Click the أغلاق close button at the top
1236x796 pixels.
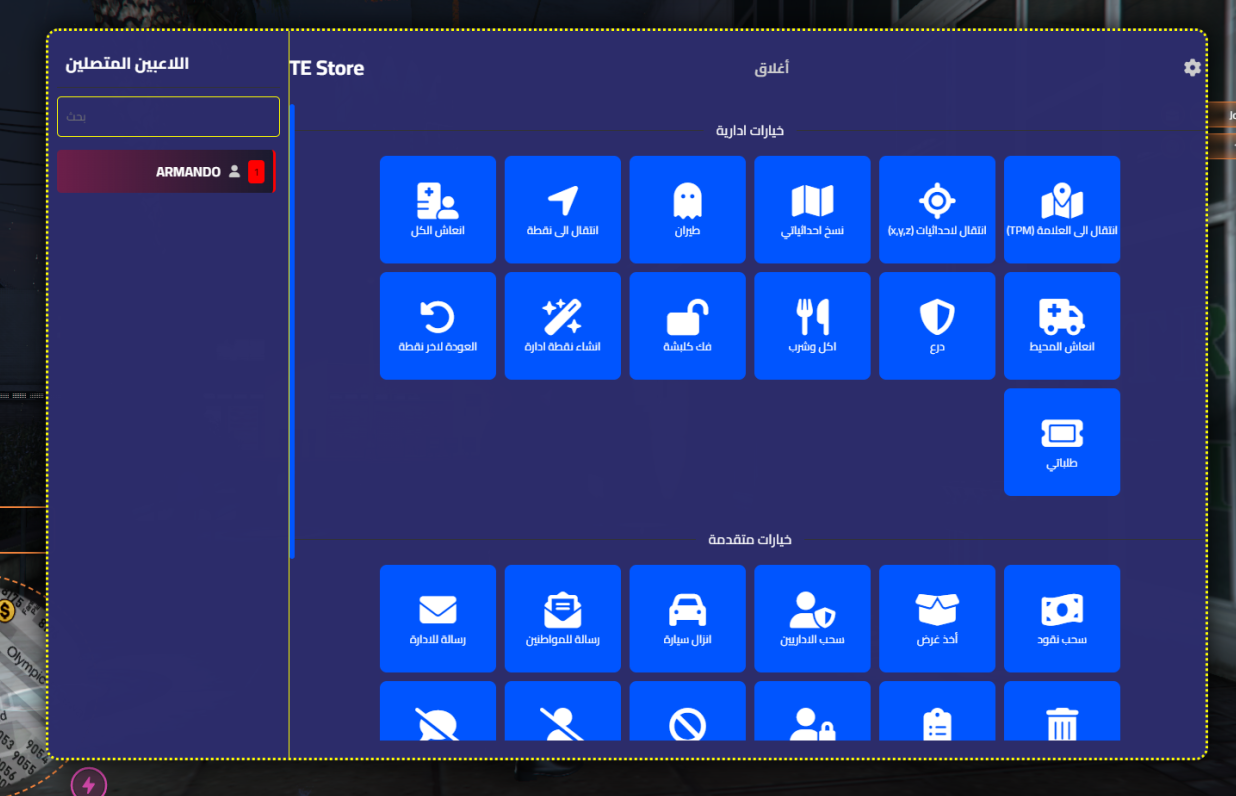[771, 69]
